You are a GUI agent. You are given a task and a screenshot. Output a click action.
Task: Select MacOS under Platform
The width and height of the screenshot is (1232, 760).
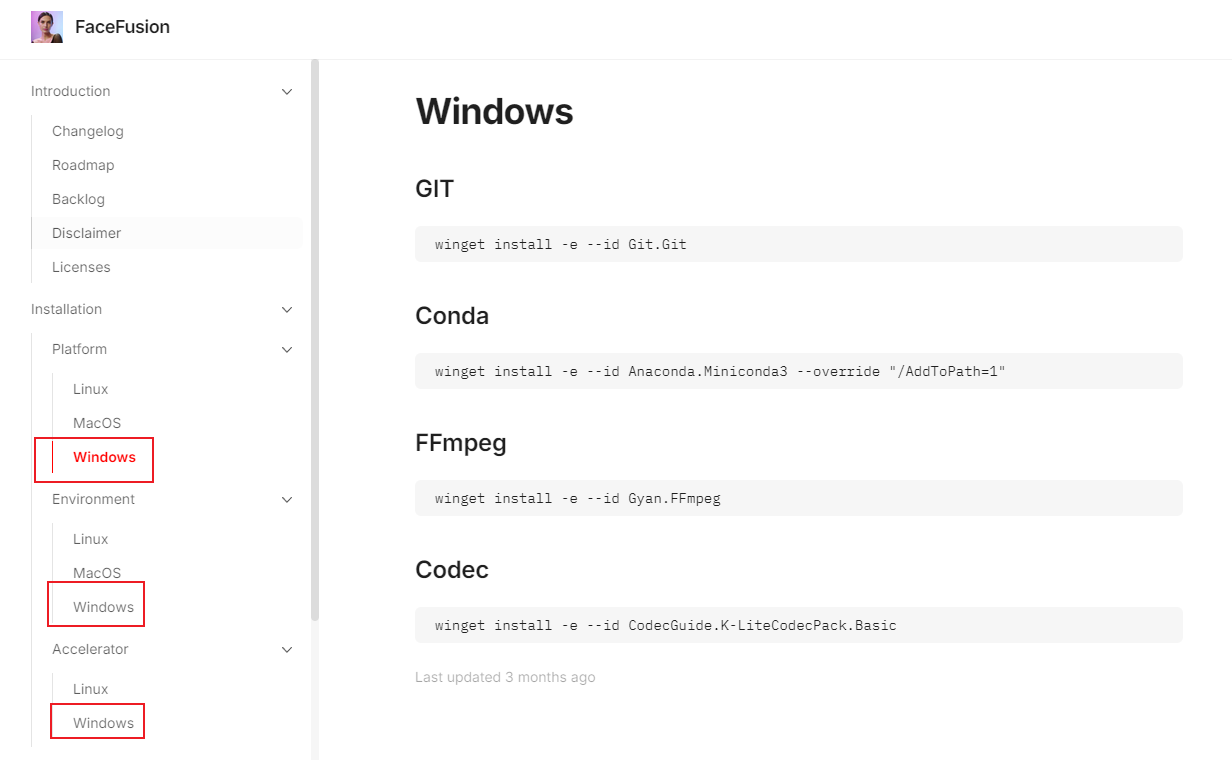coord(97,423)
